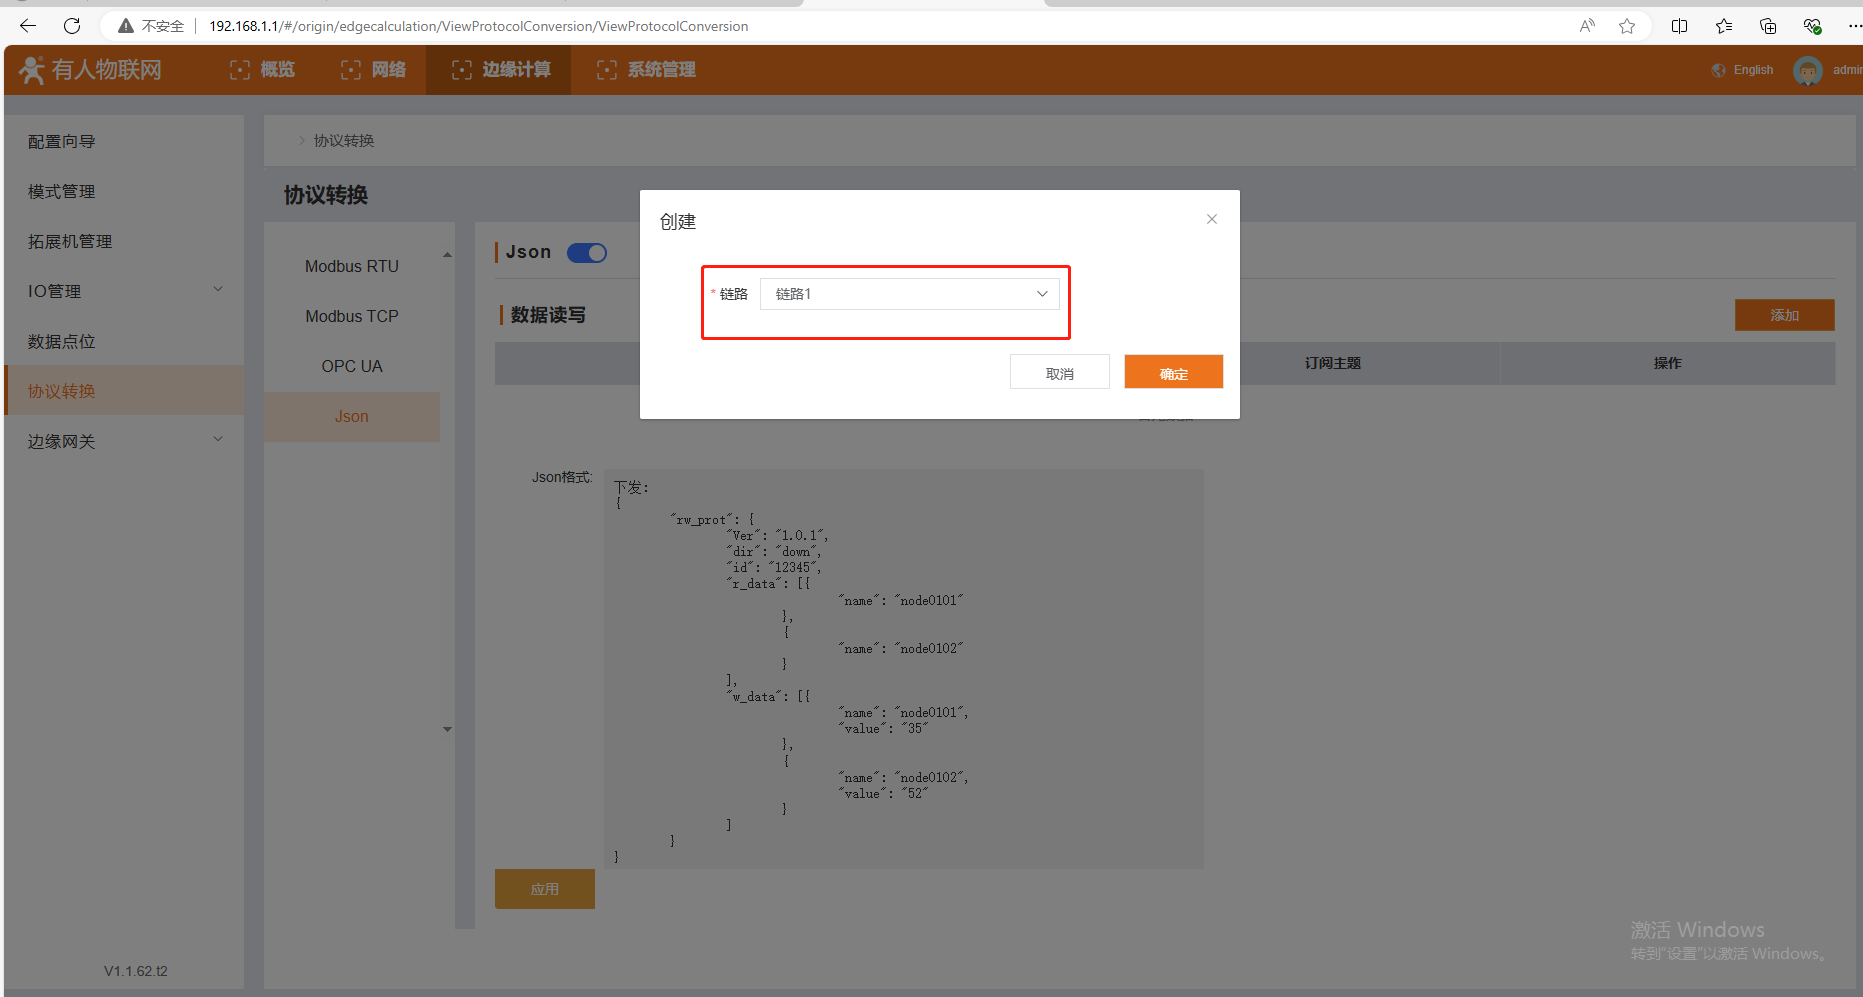Expand the 边缘网关 sidebar menu
Screen dimensions: 1863x997
point(218,440)
